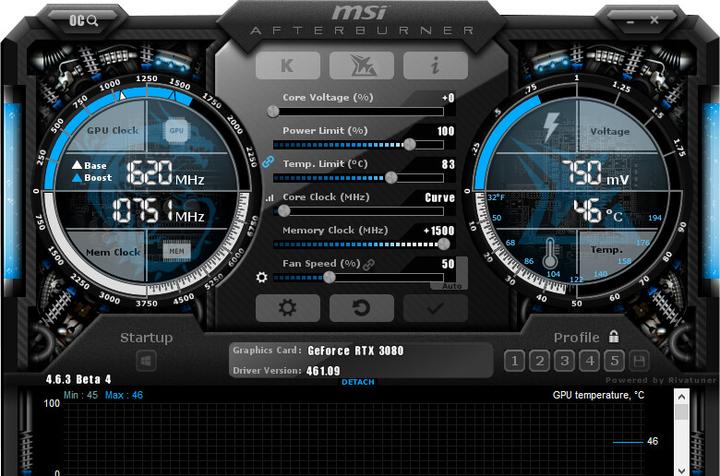720x476 pixels.
Task: Click the Core Voltage +0 value field
Action: (x=448, y=98)
